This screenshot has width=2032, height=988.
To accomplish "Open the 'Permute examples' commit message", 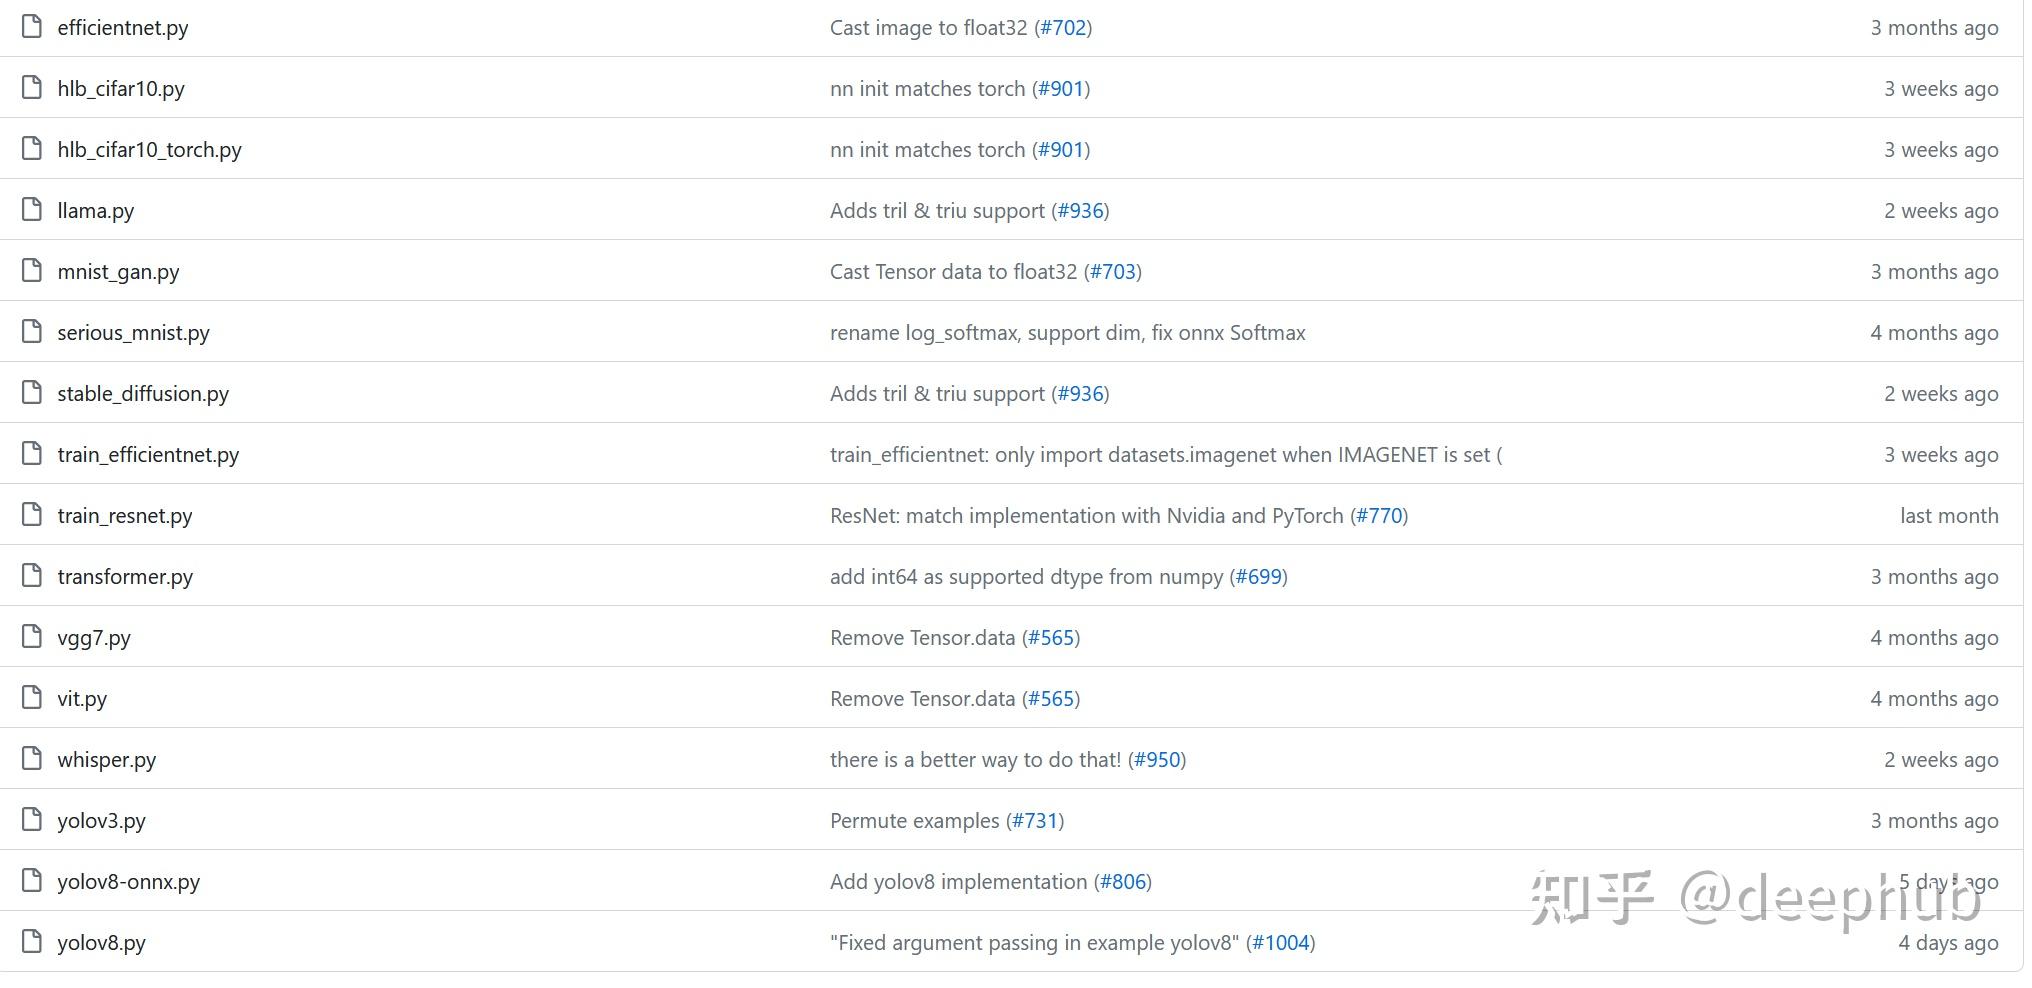I will click(914, 821).
